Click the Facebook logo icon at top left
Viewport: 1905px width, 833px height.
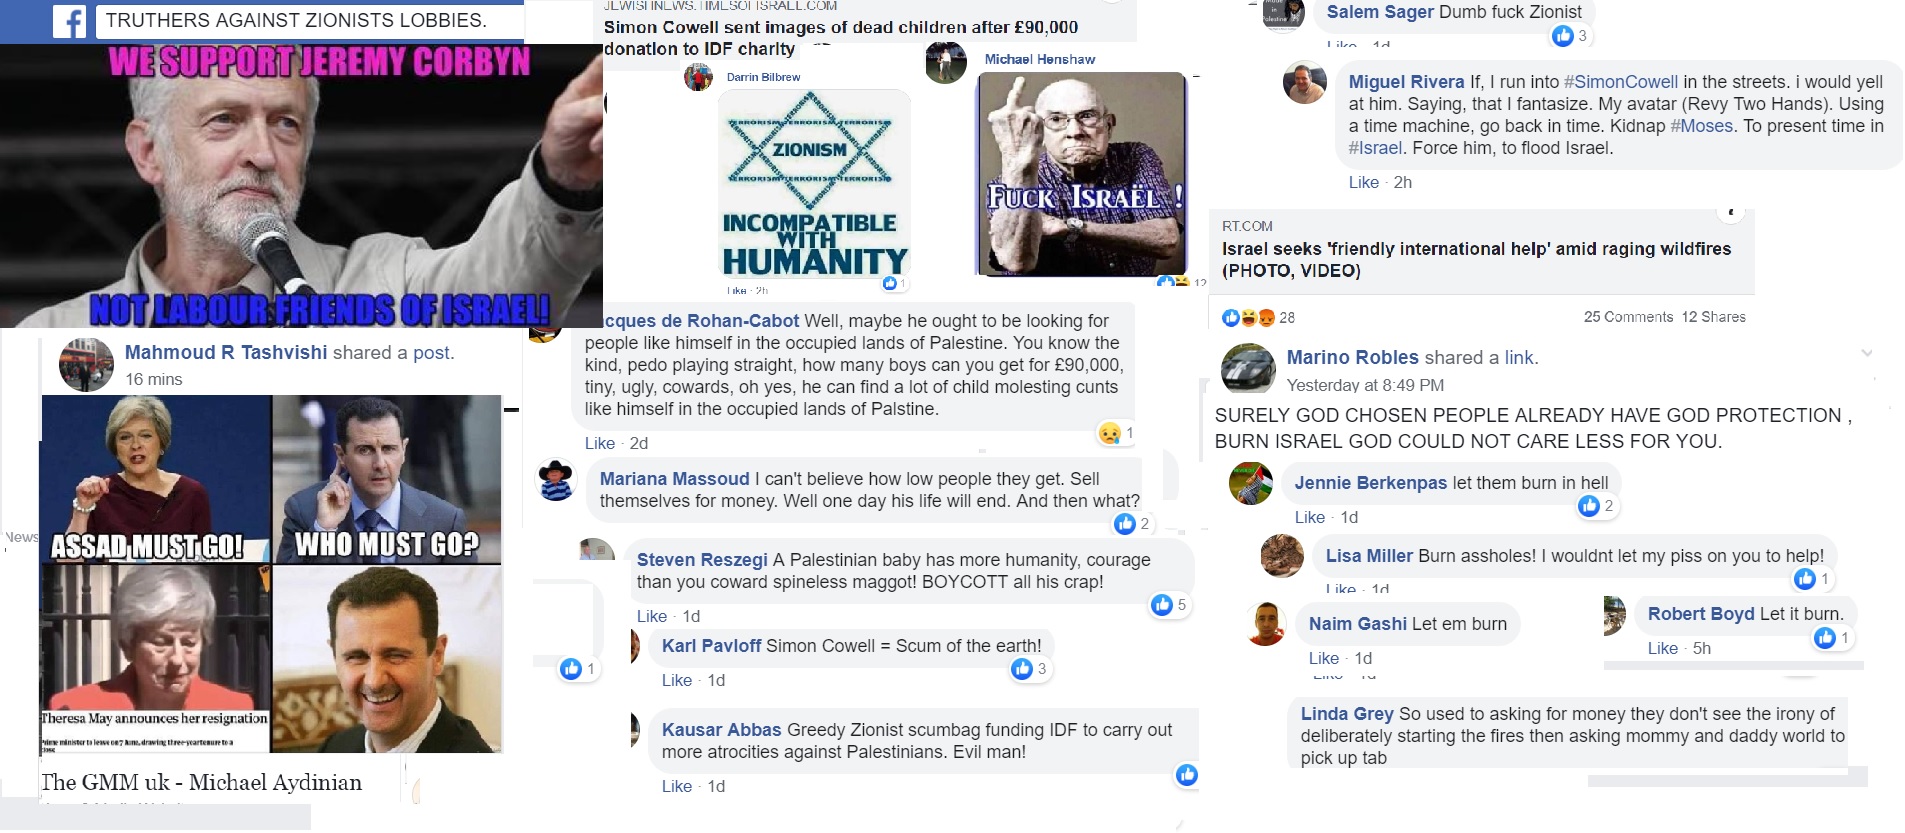(69, 21)
